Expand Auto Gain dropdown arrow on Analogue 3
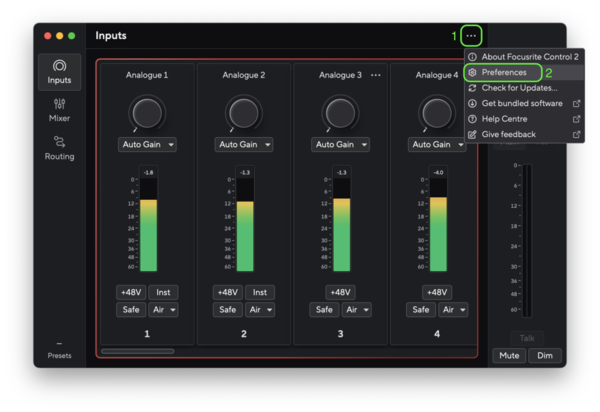The width and height of the screenshot is (600, 412). (365, 145)
